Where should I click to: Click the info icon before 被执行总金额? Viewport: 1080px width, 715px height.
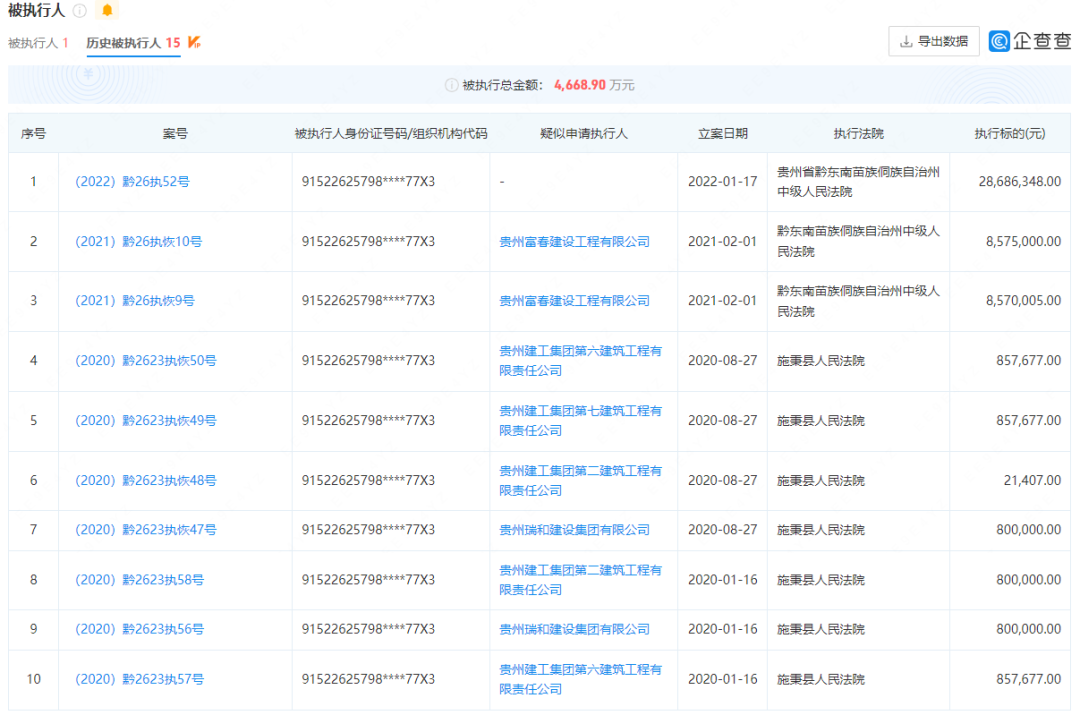click(451, 85)
